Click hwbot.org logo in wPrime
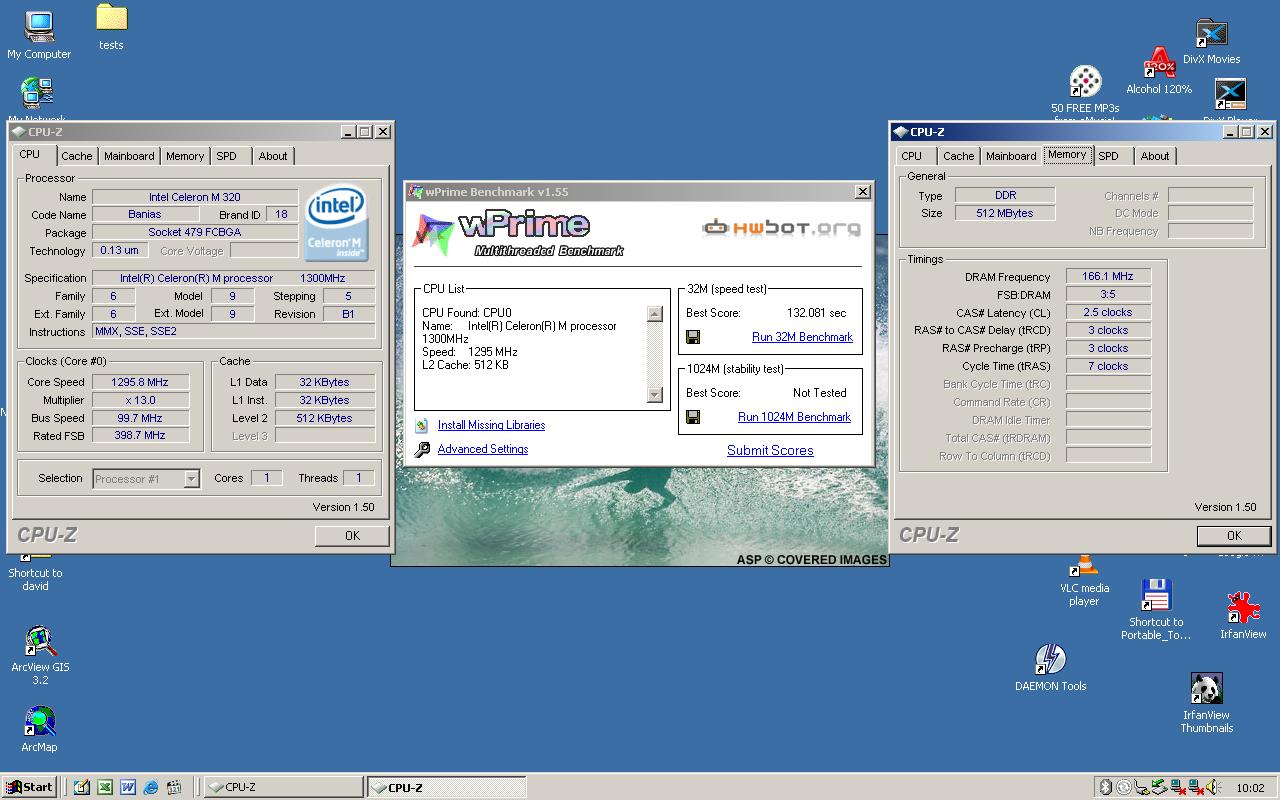 pos(781,227)
